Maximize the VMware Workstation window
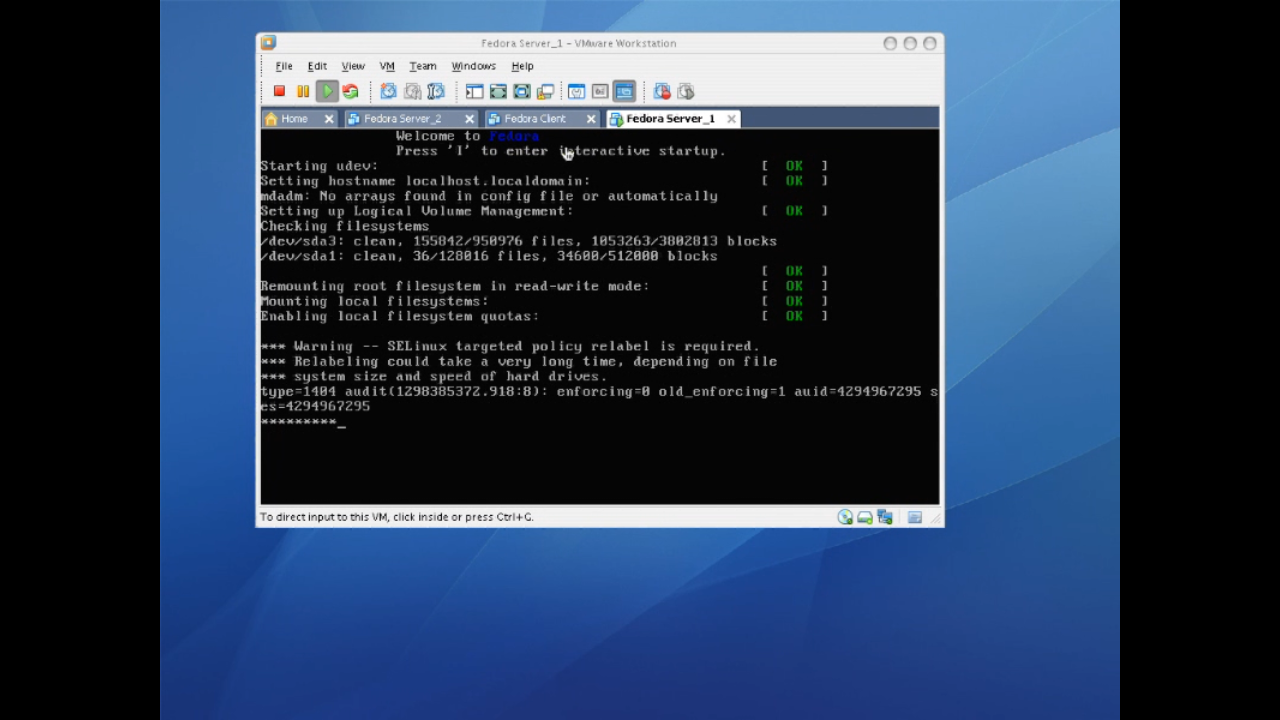Screen dimensions: 1280x720 click(x=910, y=43)
